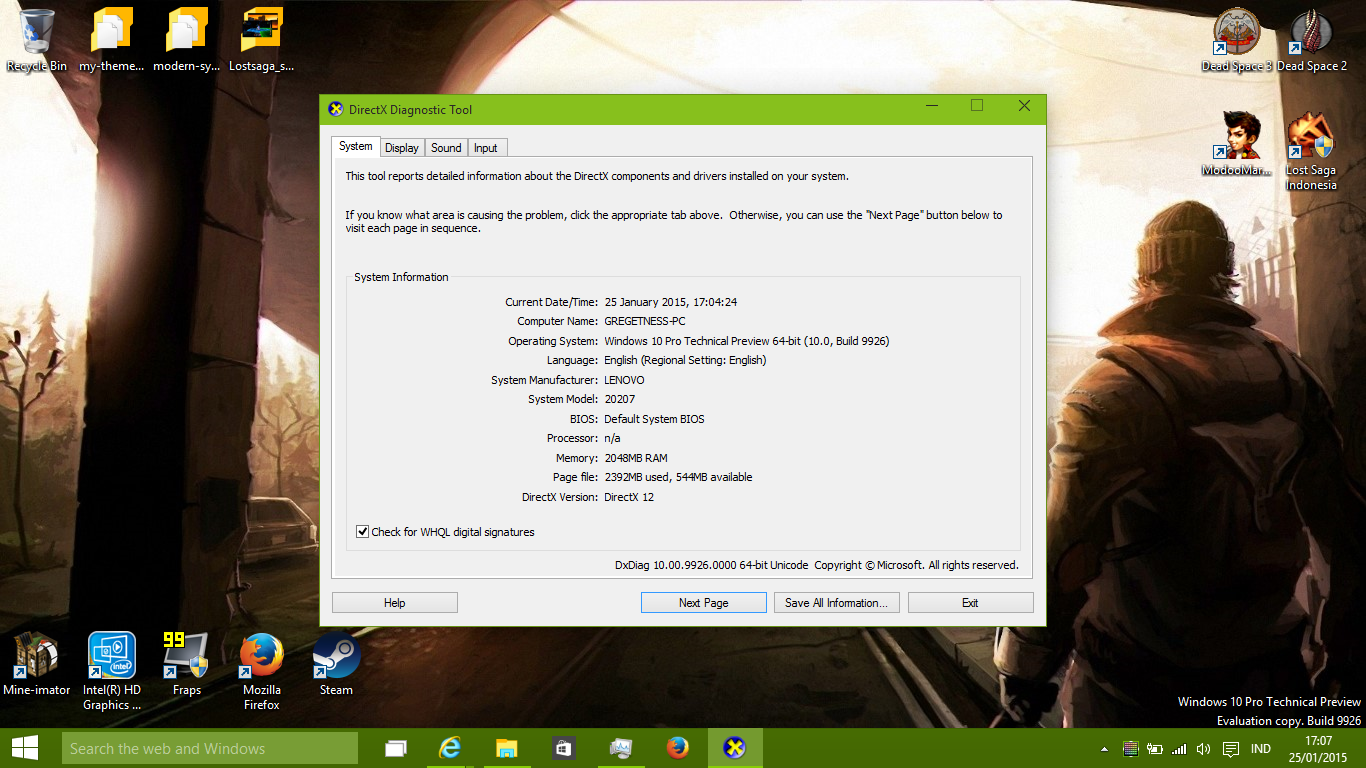Viewport: 1366px width, 768px height.
Task: Click the DirectX 12 version value
Action: 629,497
